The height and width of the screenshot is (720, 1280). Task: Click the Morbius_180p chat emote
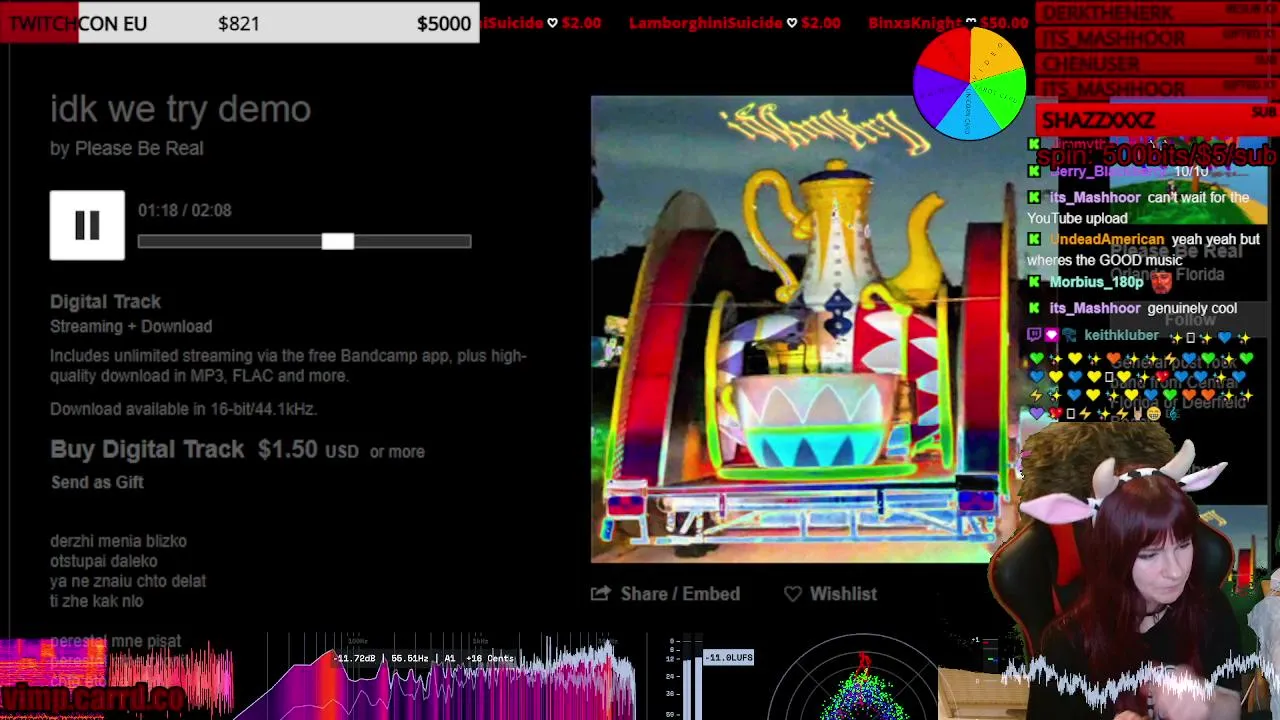click(x=1161, y=281)
